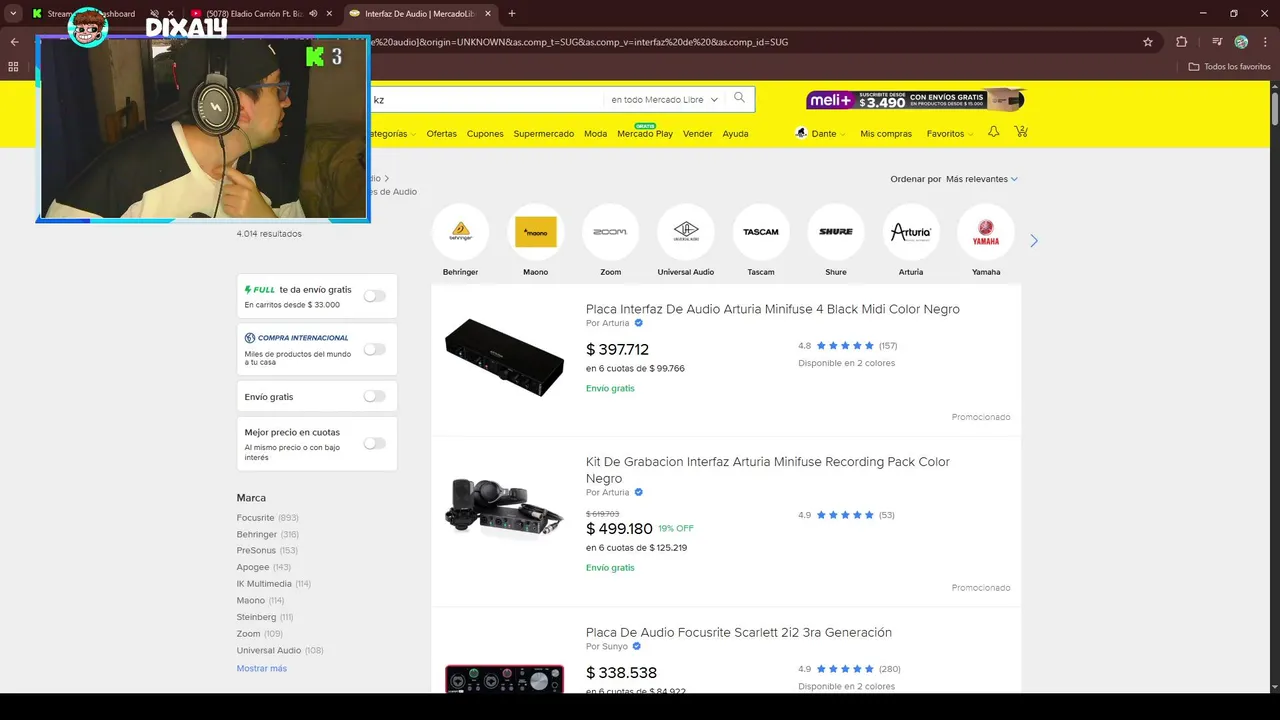This screenshot has width=1280, height=720.
Task: Click the verified badge next to Sunyo
Action: tap(636, 647)
